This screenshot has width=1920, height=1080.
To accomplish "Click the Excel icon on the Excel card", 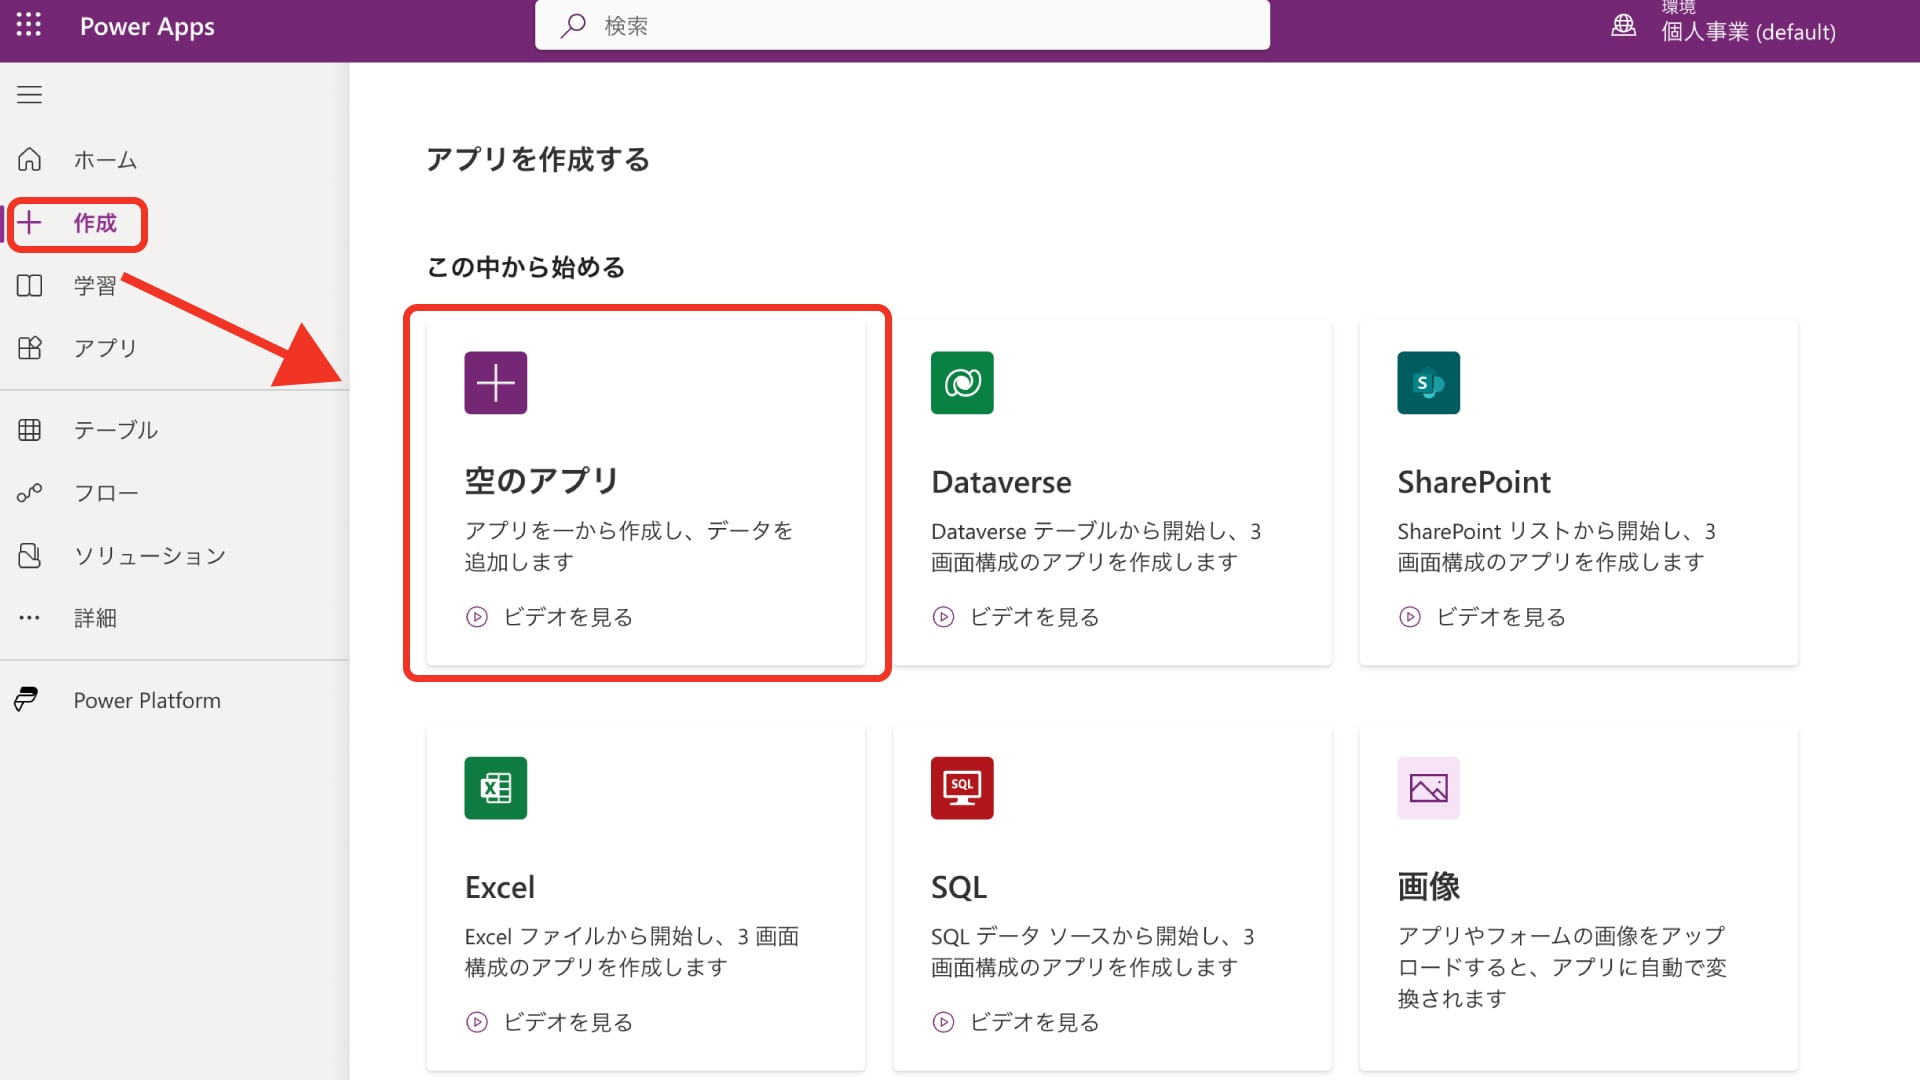I will click(494, 787).
